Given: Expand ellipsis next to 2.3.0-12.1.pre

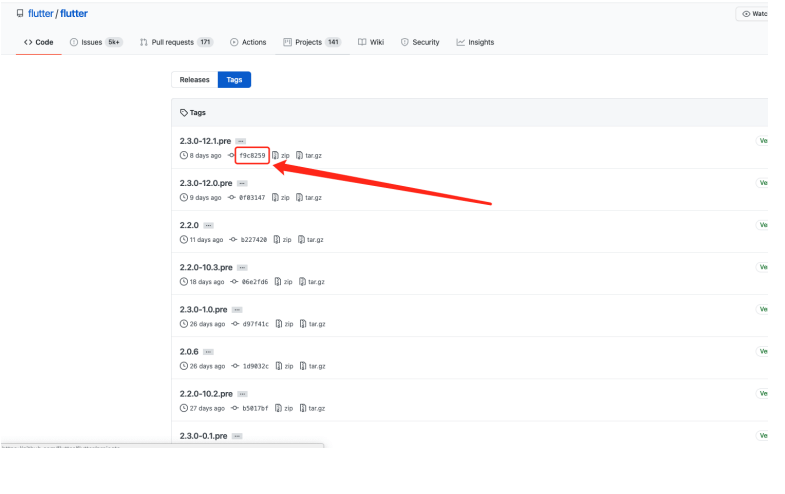Looking at the screenshot, I should (241, 141).
